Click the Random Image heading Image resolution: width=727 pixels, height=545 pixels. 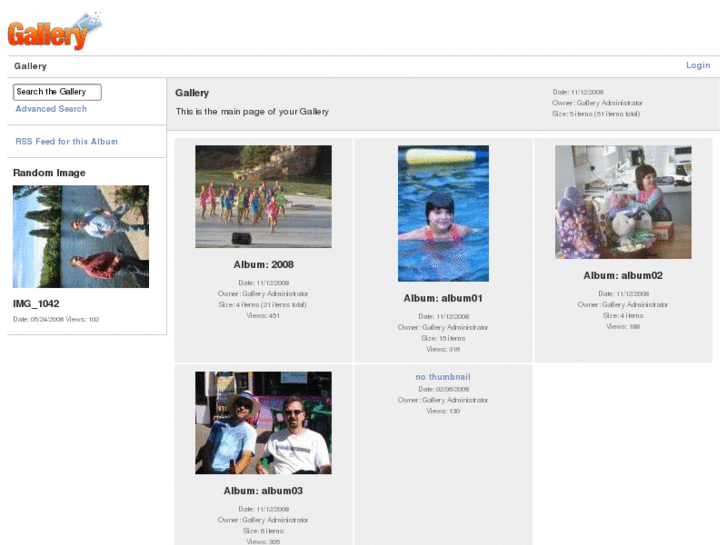(x=49, y=173)
